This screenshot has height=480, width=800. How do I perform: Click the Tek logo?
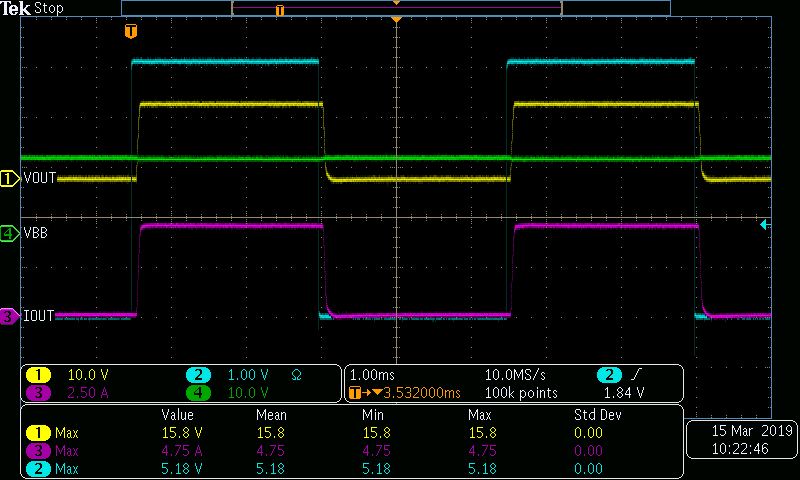[x=16, y=8]
